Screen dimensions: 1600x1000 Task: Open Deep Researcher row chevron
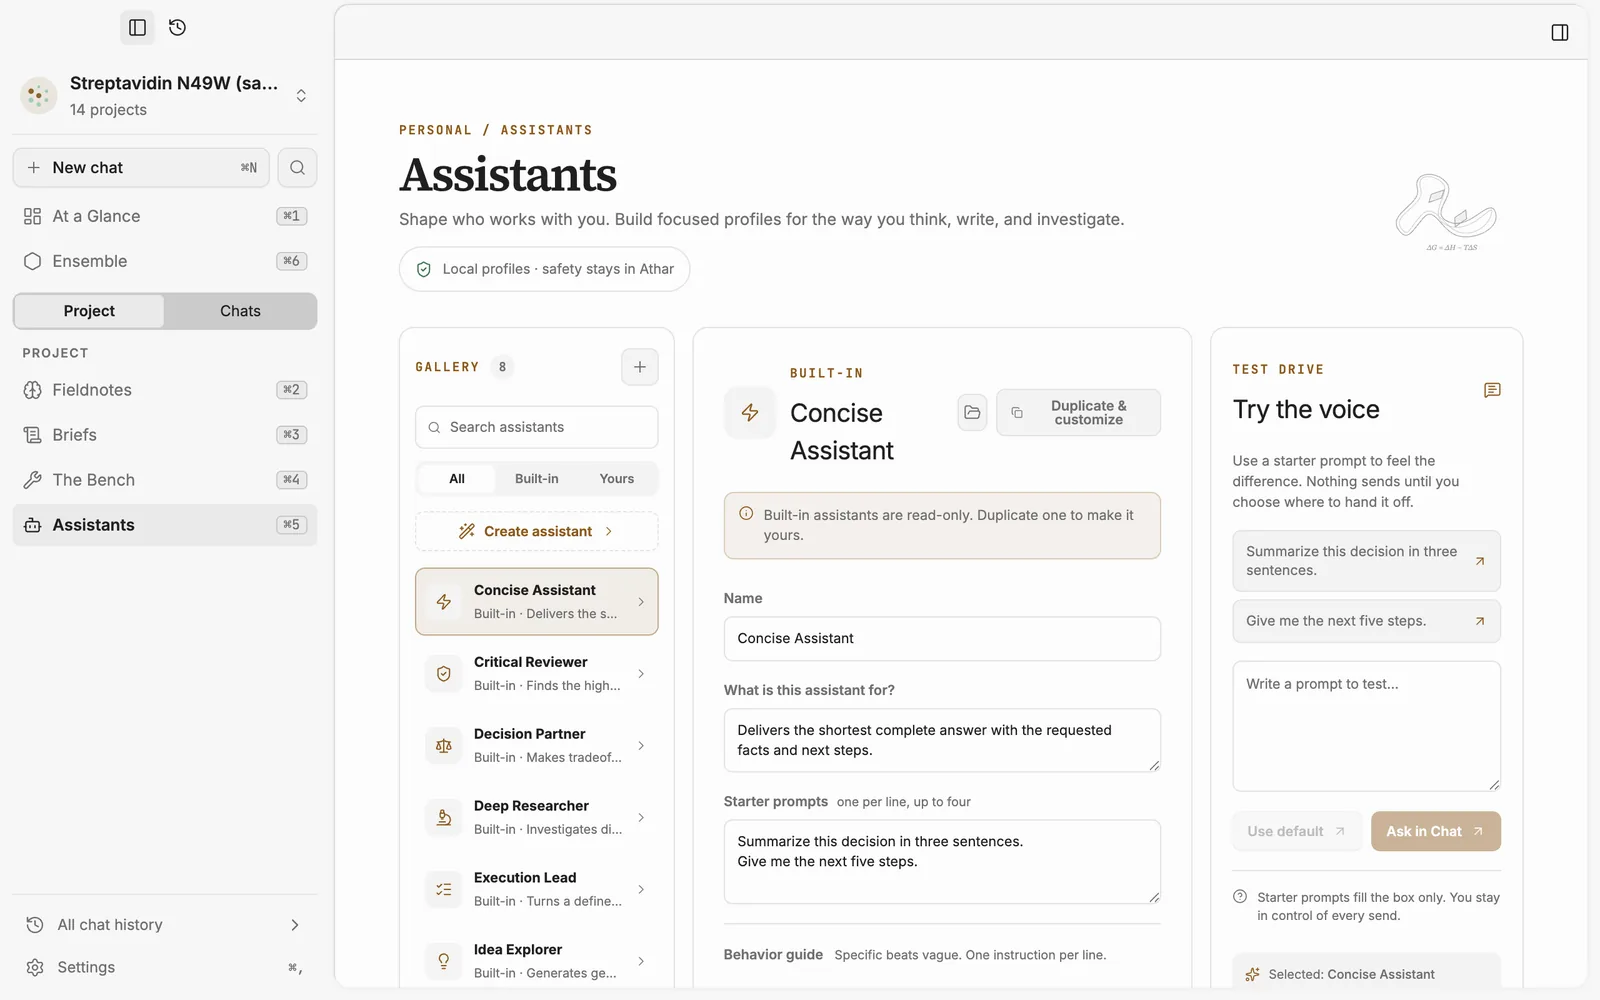641,818
